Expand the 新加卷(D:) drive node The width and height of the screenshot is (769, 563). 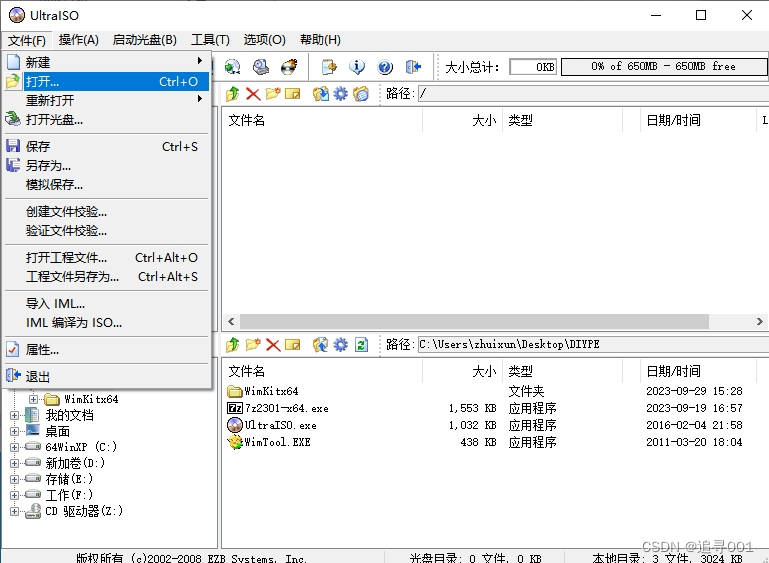(14, 463)
